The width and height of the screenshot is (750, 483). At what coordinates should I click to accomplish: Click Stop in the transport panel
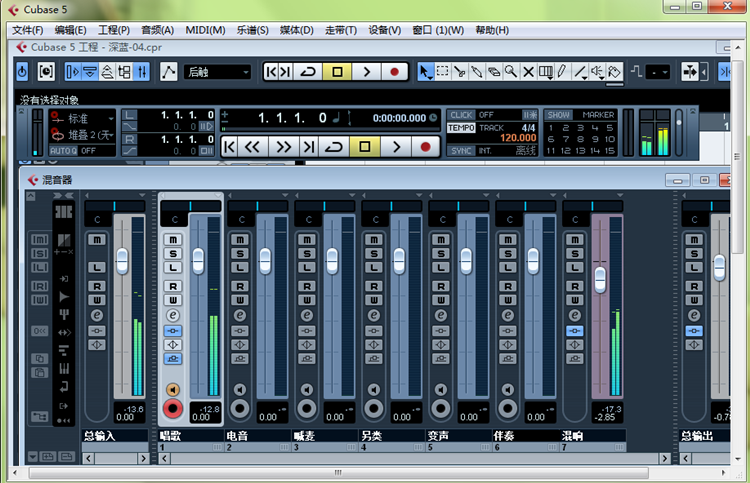click(364, 146)
